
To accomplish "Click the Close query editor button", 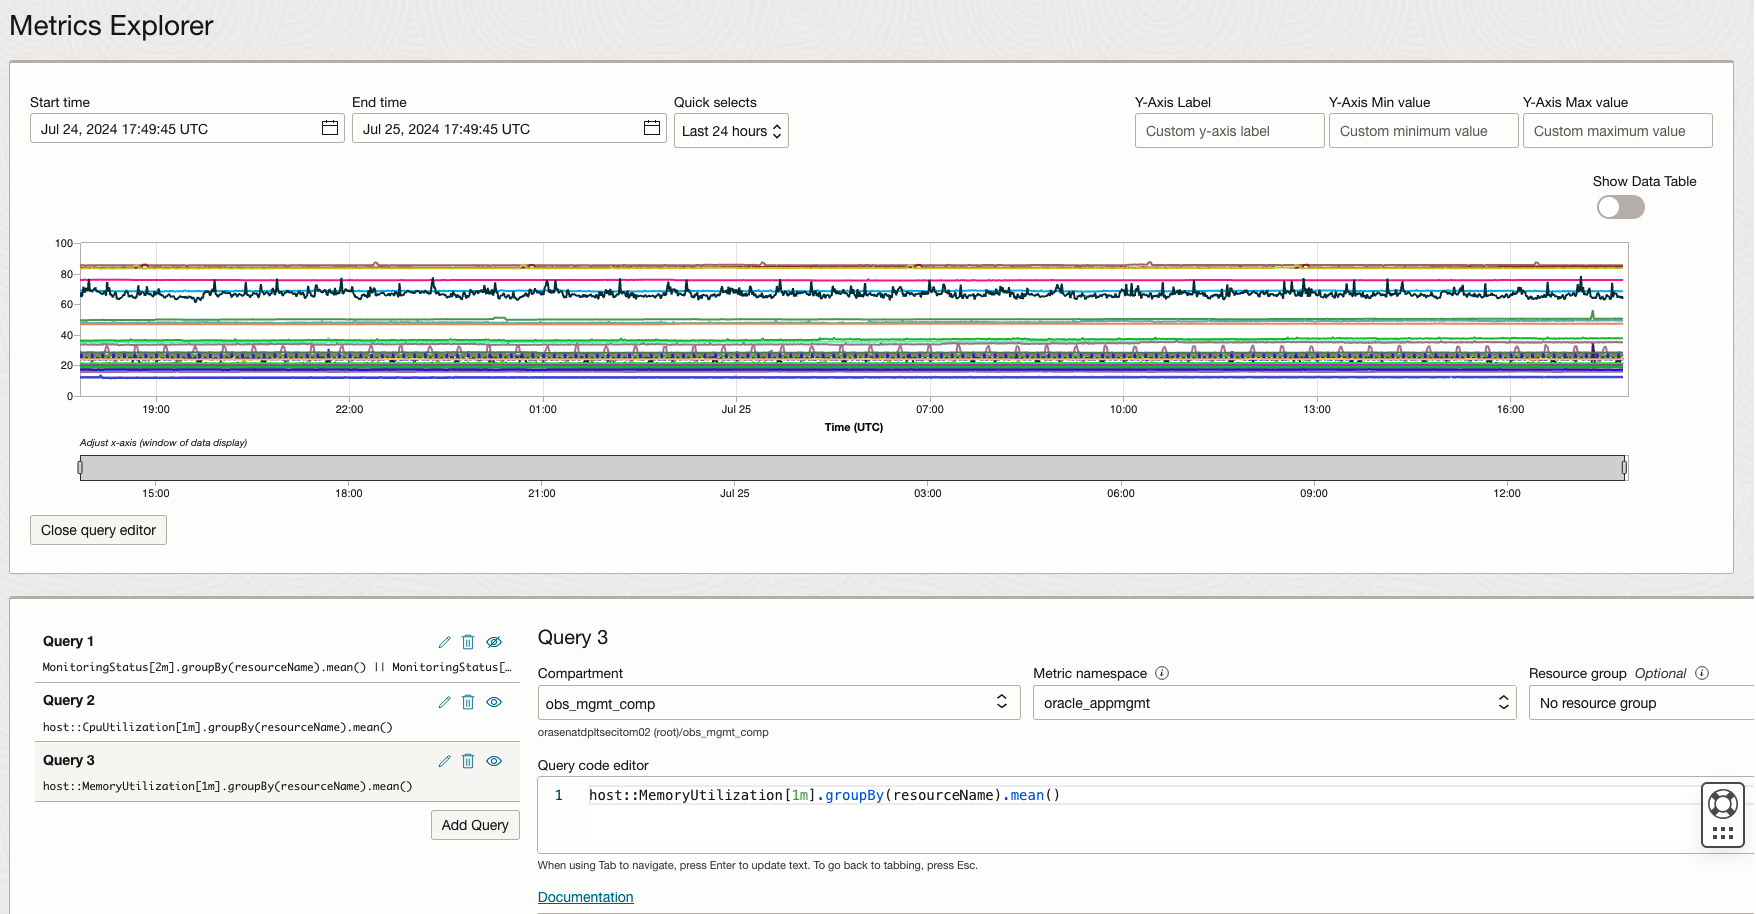I will (x=98, y=530).
